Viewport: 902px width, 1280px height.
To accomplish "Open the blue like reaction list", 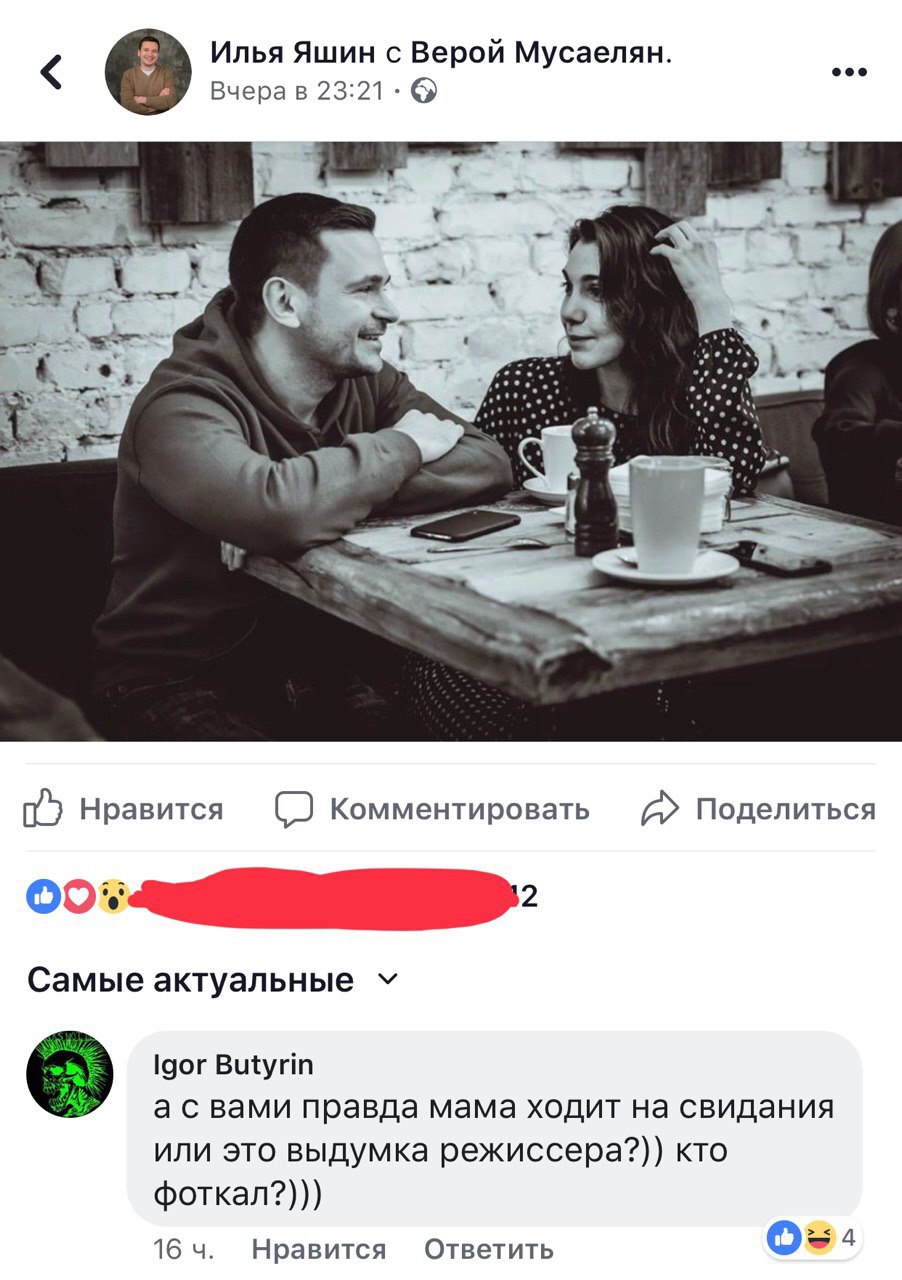I will pyautogui.click(x=42, y=897).
